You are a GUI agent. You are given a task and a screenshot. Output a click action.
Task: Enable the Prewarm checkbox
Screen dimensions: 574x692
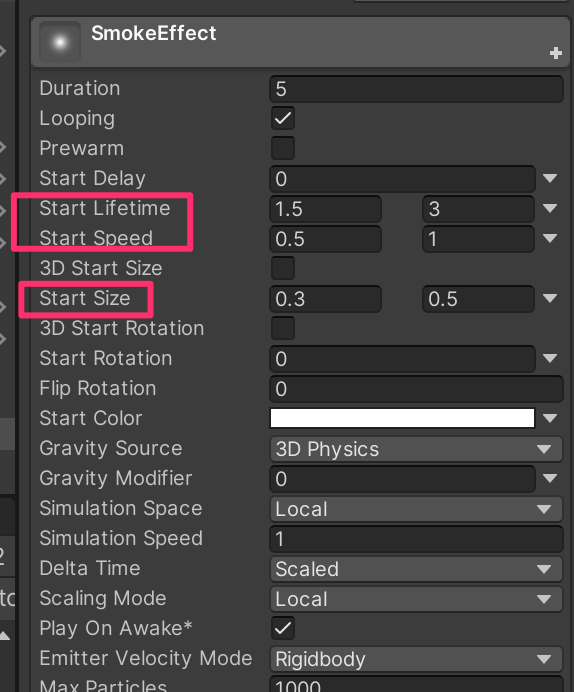(x=283, y=148)
